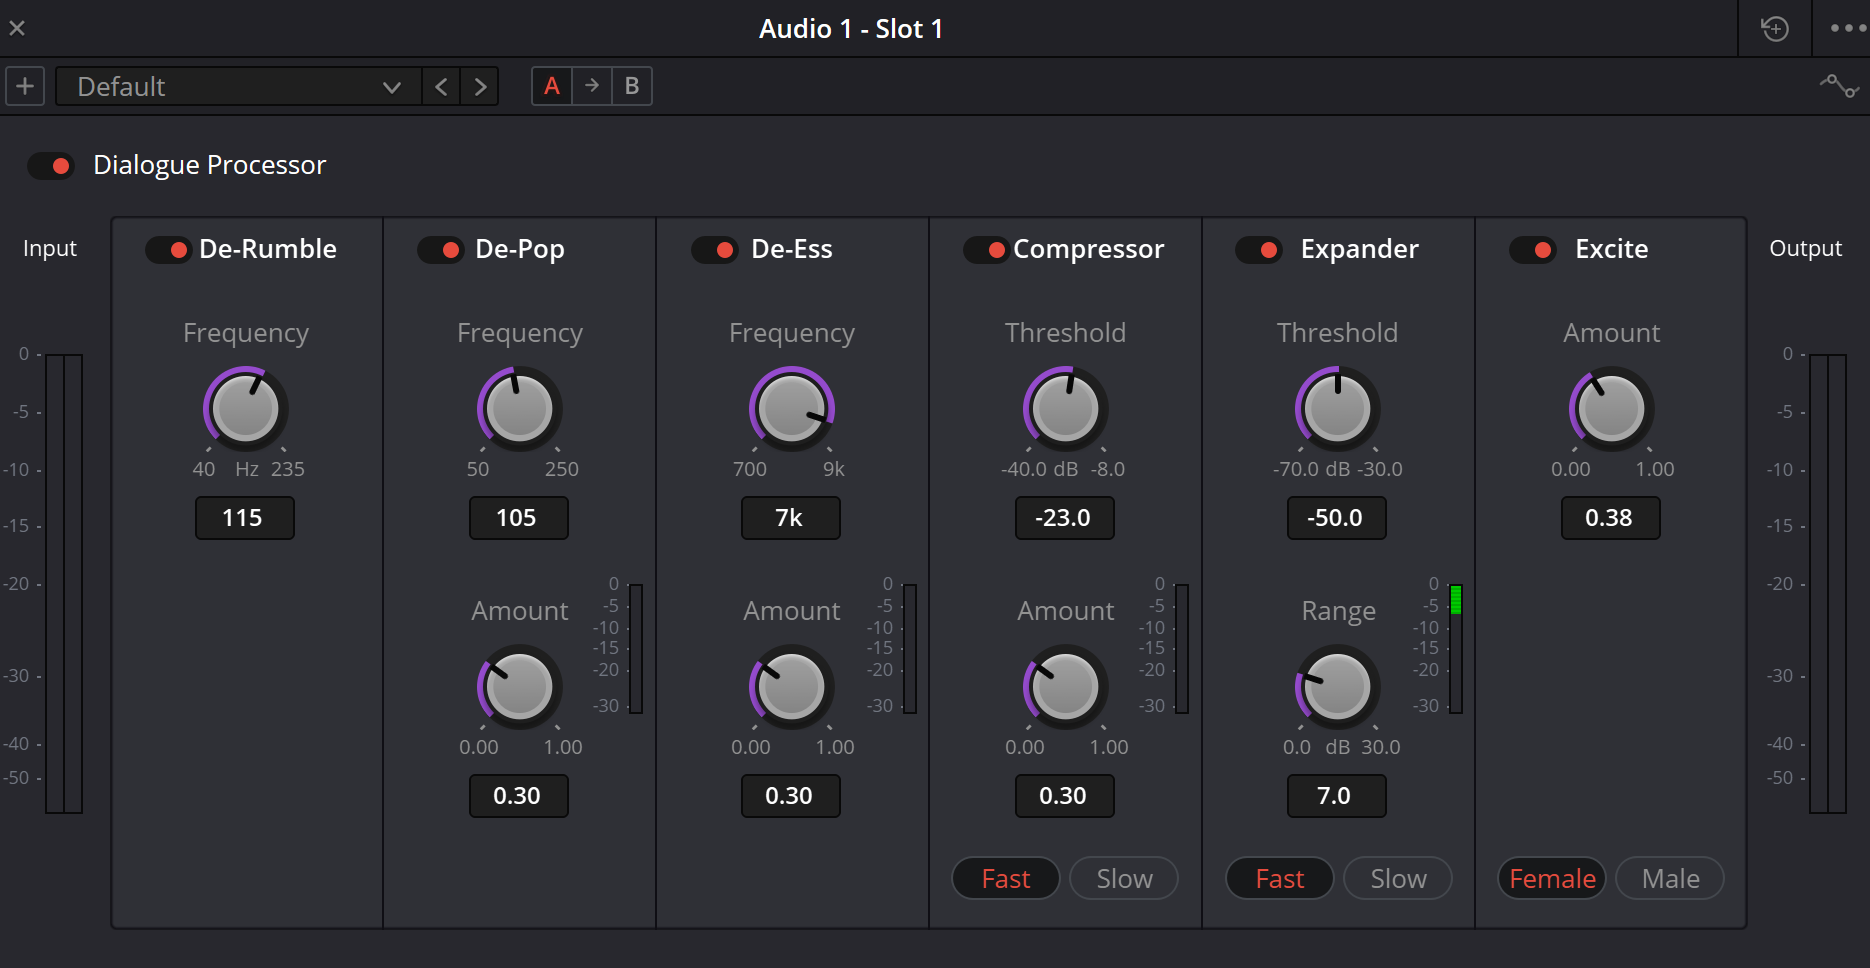This screenshot has height=968, width=1870.
Task: Select Slow mode for the Expander
Action: coord(1398,878)
